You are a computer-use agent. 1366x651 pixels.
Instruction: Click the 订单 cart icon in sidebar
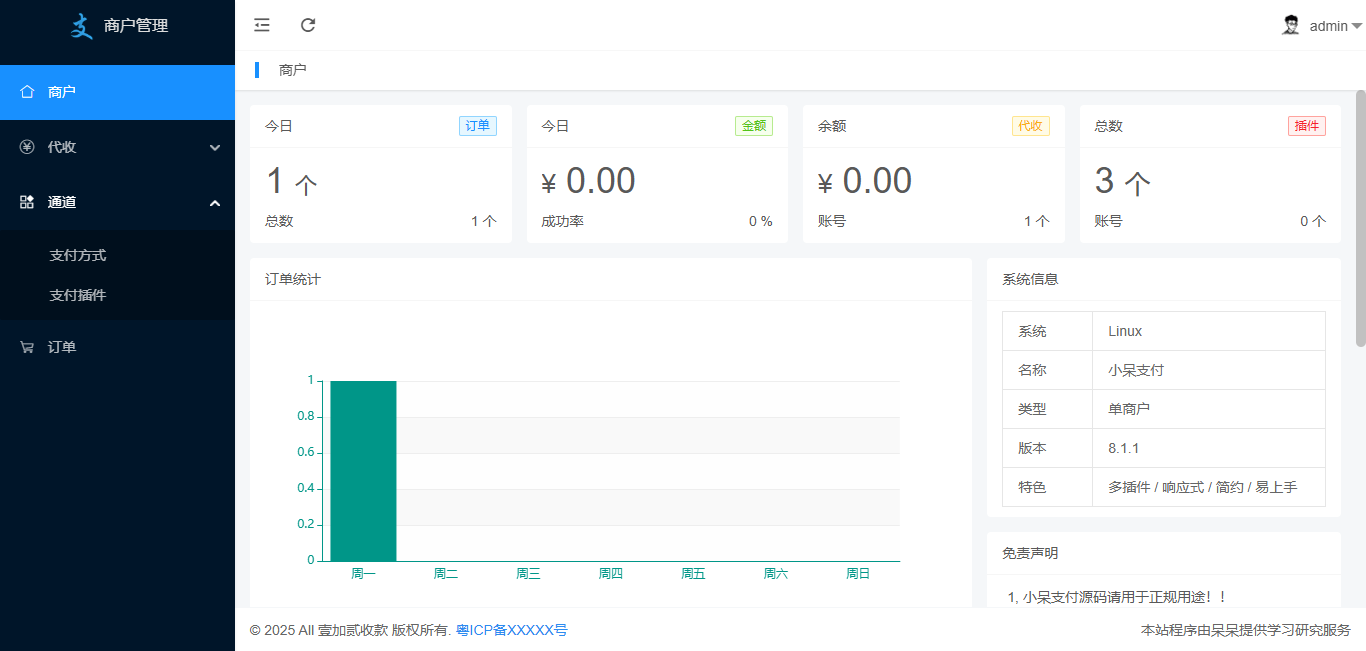click(x=27, y=346)
